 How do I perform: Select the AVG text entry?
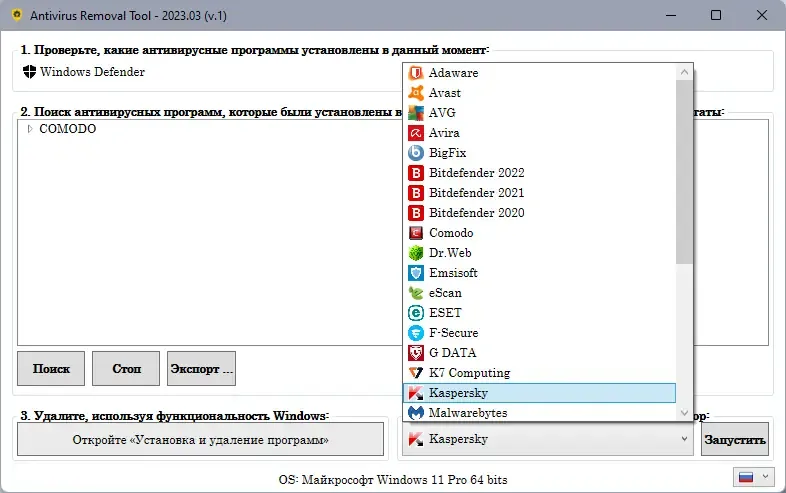[x=442, y=113]
